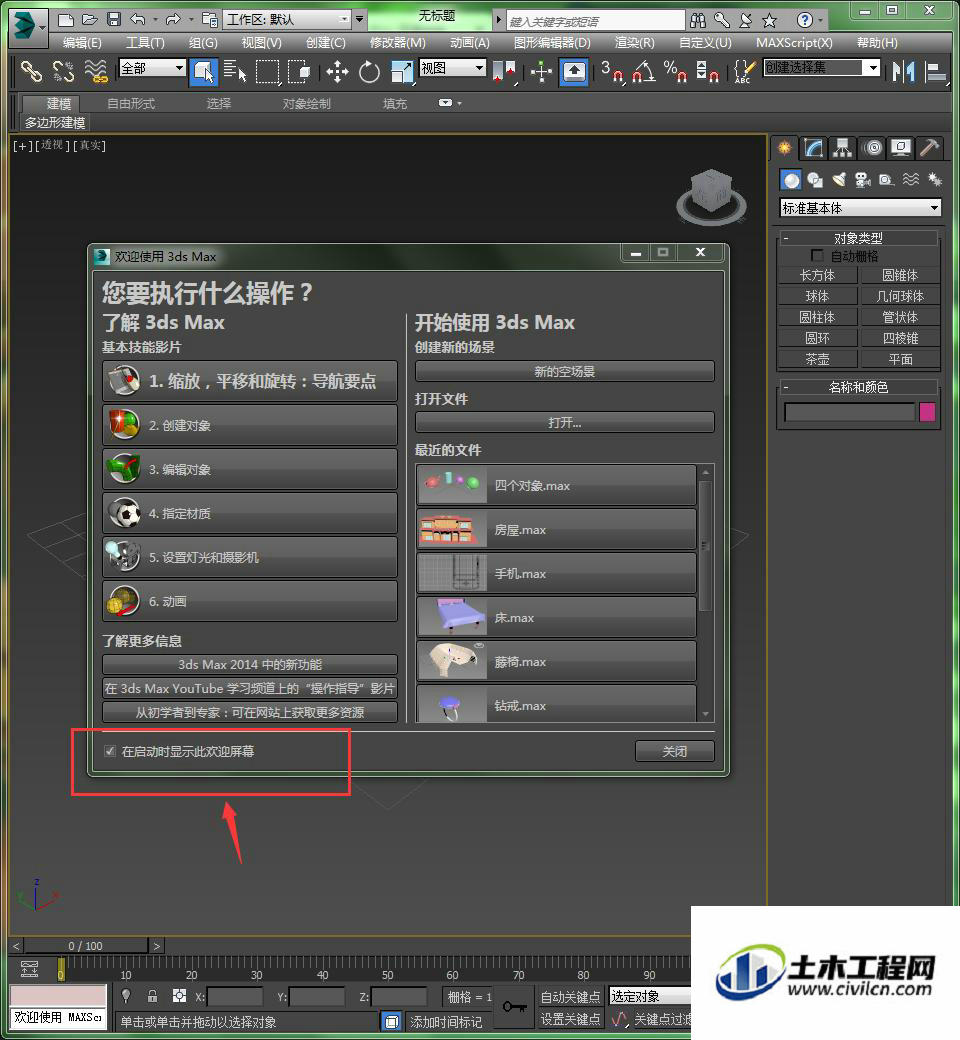
Task: Enable the 自动栅格 checkbox
Action: [x=817, y=255]
